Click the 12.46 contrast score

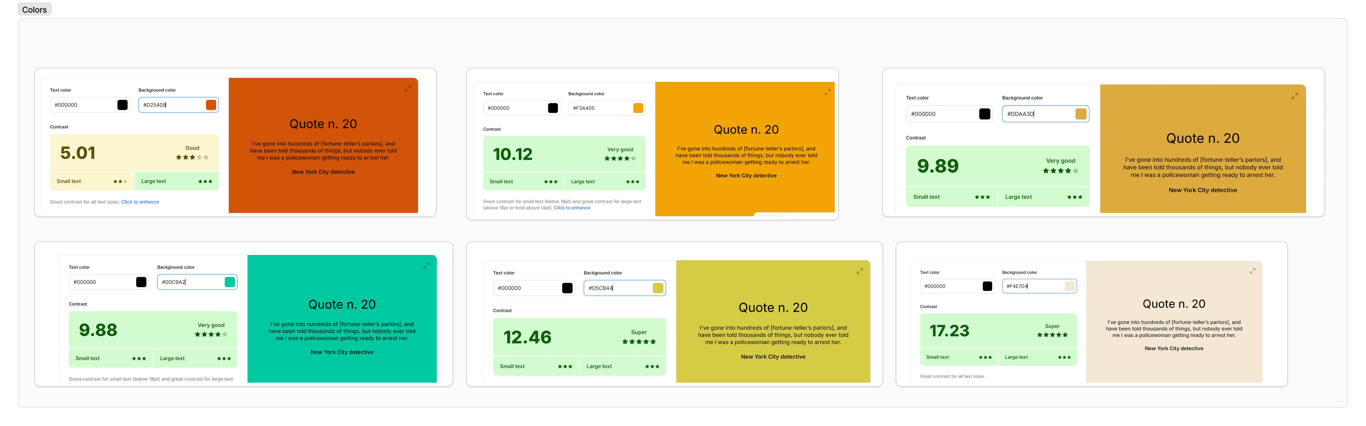(x=528, y=338)
